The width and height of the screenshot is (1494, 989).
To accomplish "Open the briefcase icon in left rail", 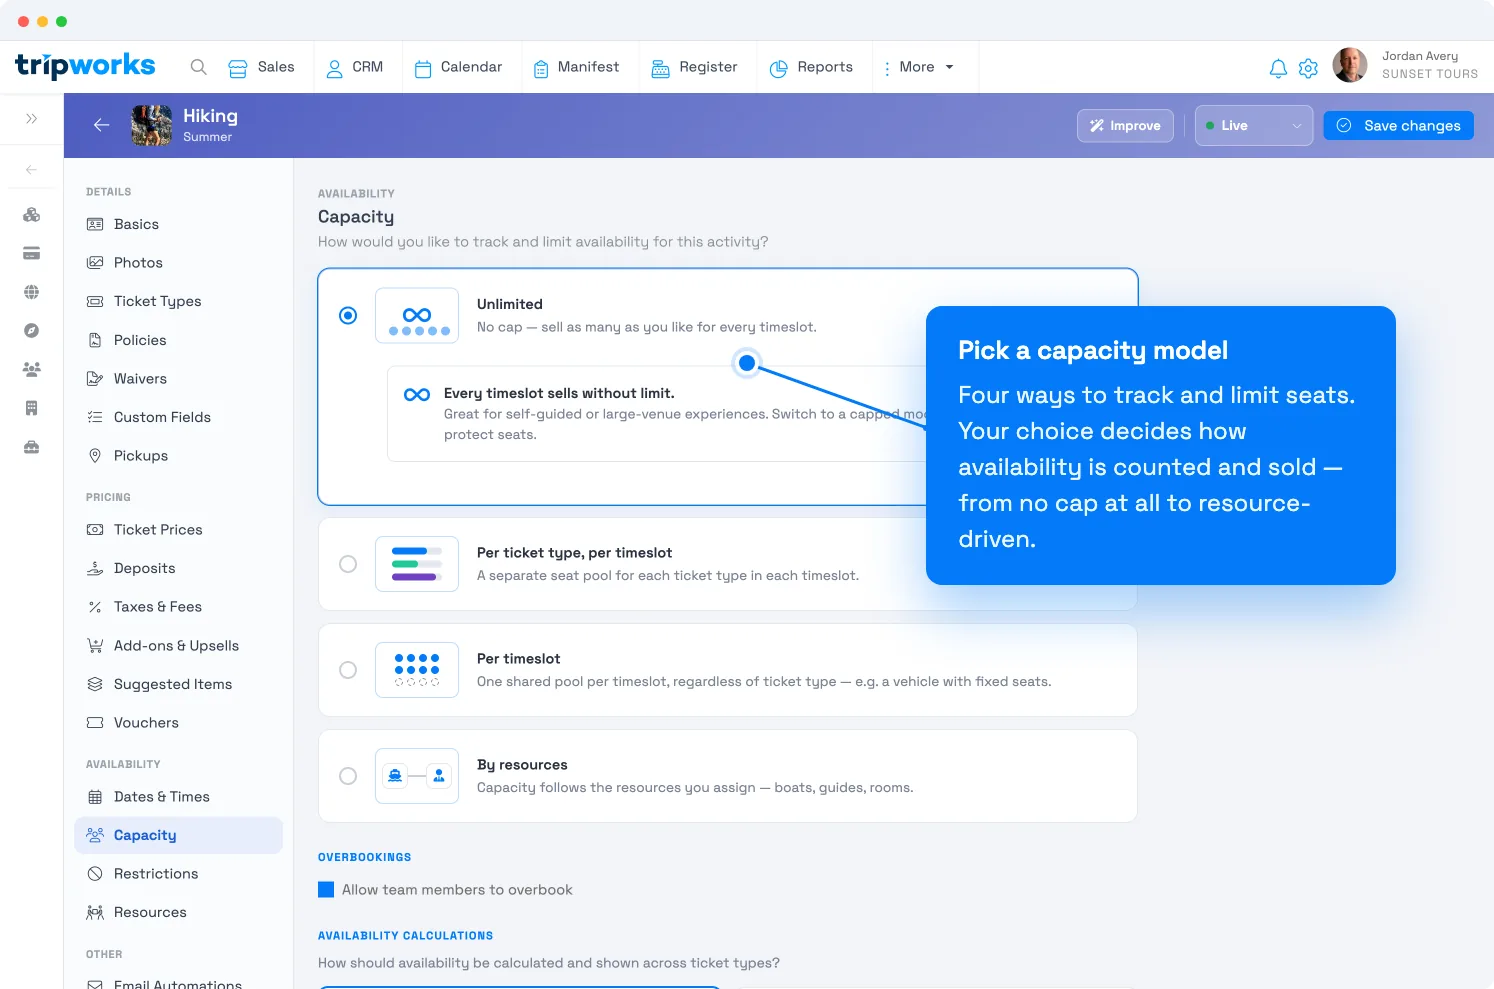I will tap(32, 447).
